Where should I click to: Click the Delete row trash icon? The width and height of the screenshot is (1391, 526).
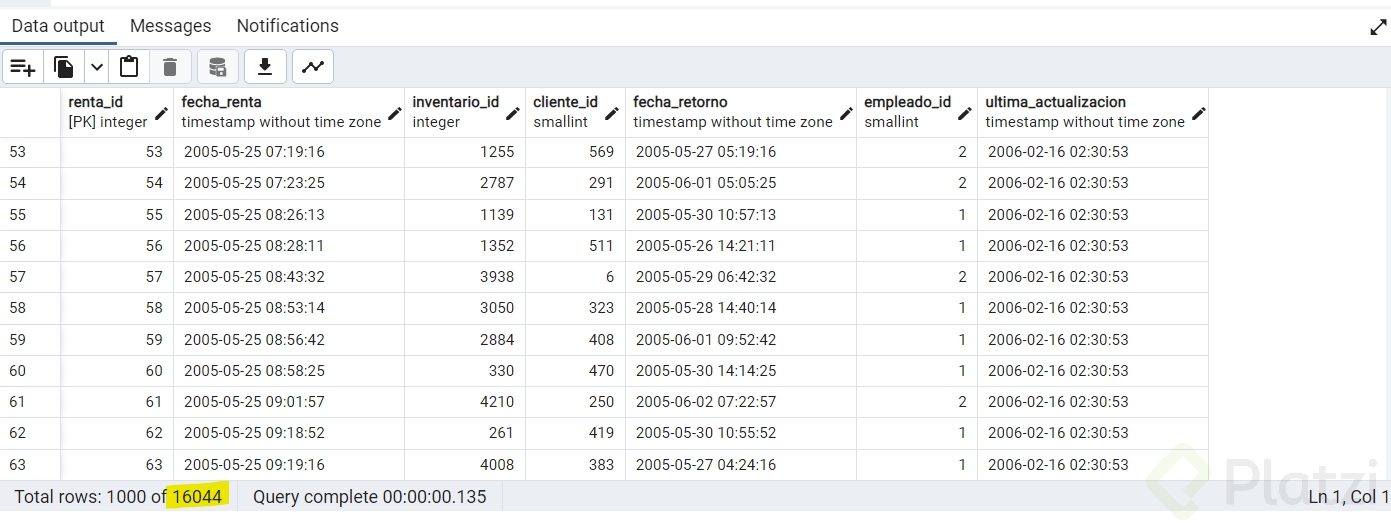point(170,67)
